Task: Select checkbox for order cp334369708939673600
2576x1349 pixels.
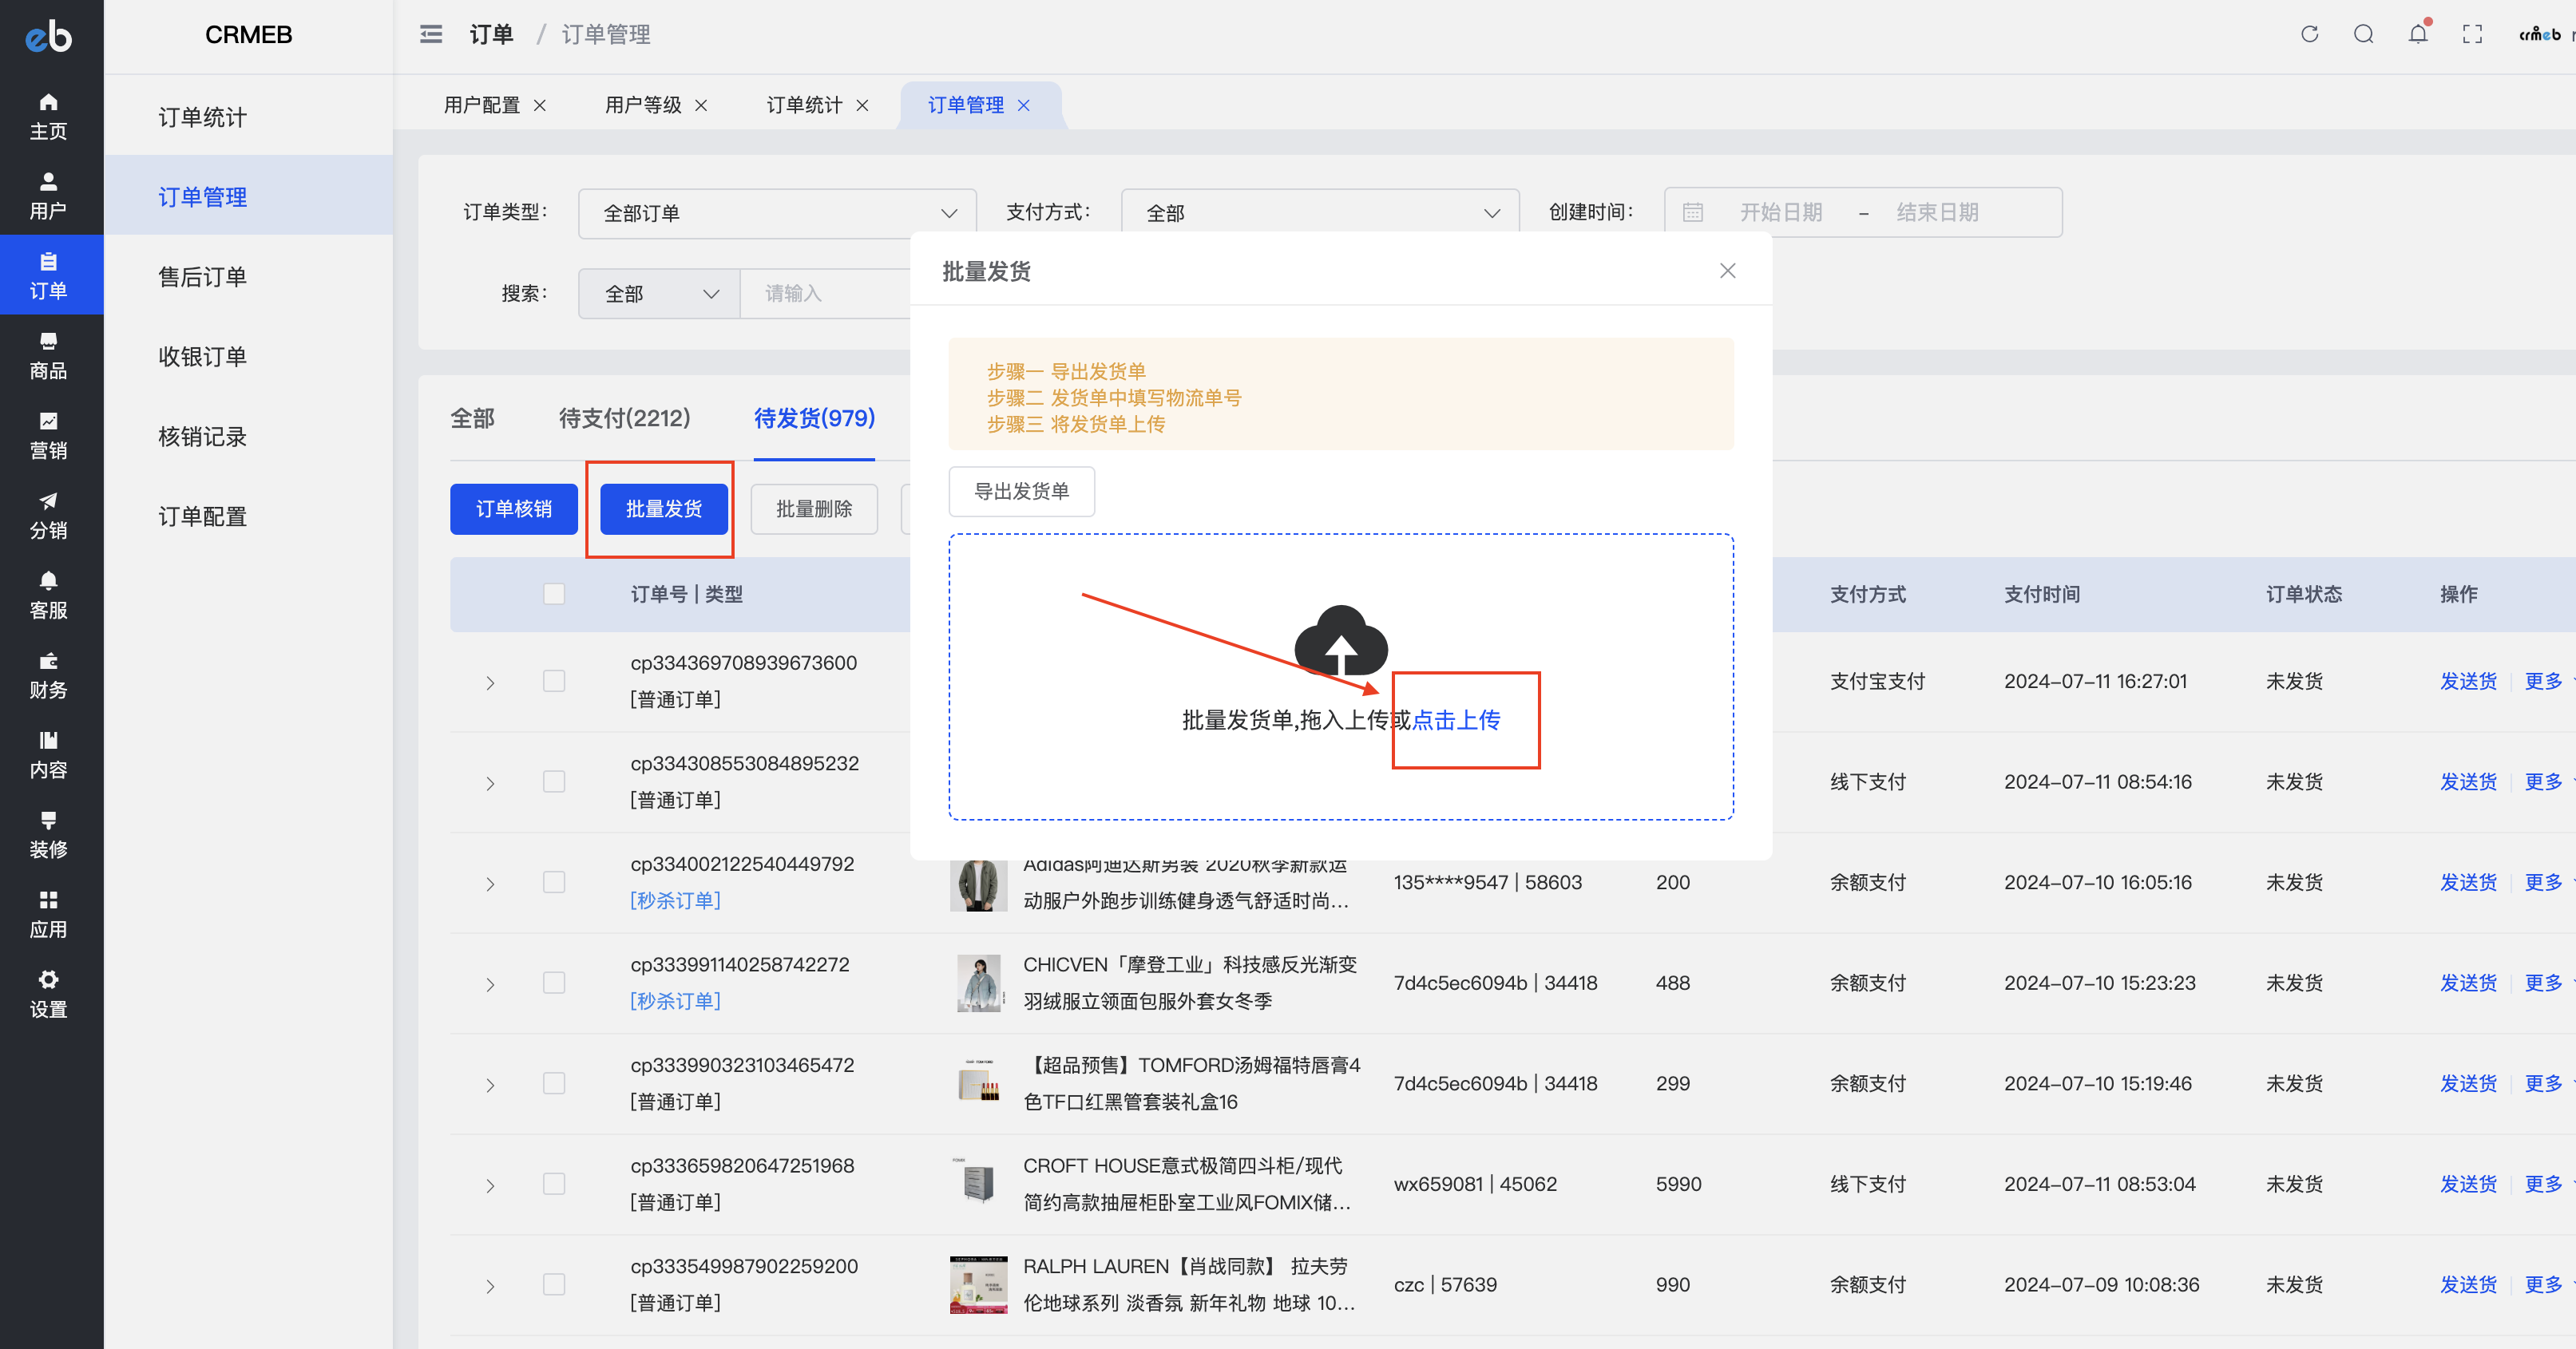Action: [x=554, y=681]
